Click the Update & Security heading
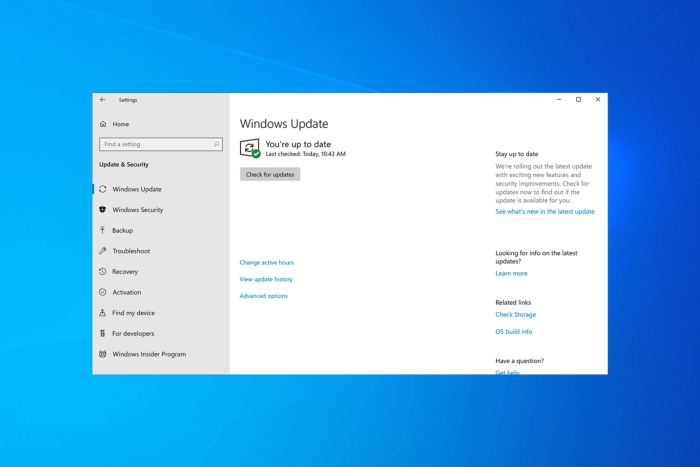Image resolution: width=700 pixels, height=467 pixels. (x=124, y=164)
